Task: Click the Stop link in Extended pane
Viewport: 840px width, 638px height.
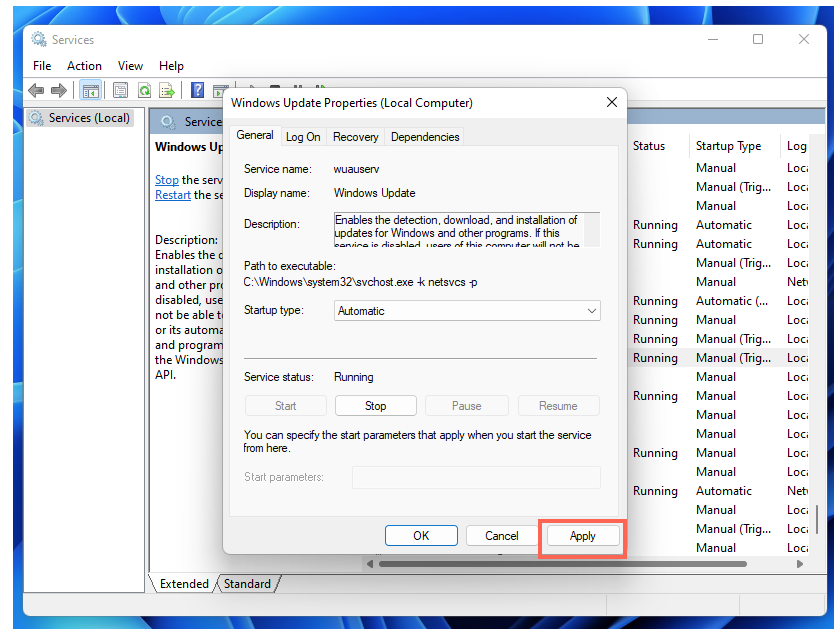Action: pos(167,180)
